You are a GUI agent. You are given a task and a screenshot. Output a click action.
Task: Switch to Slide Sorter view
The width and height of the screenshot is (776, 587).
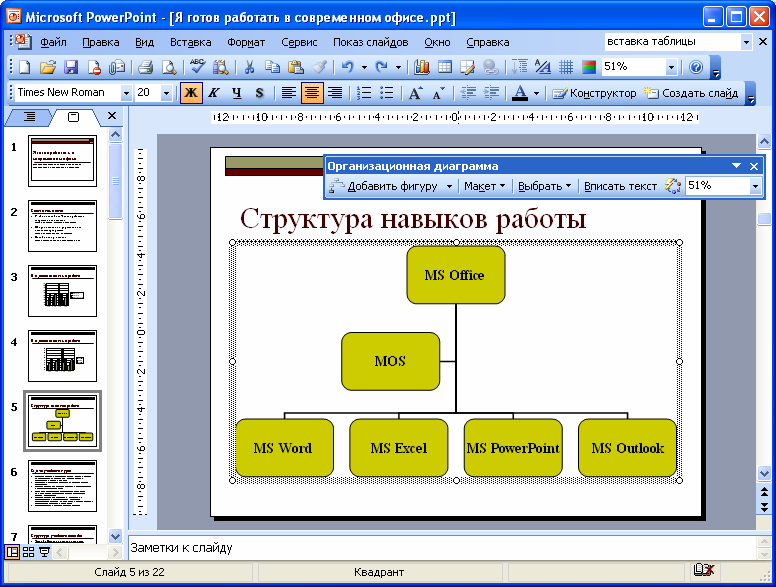pyautogui.click(x=29, y=552)
